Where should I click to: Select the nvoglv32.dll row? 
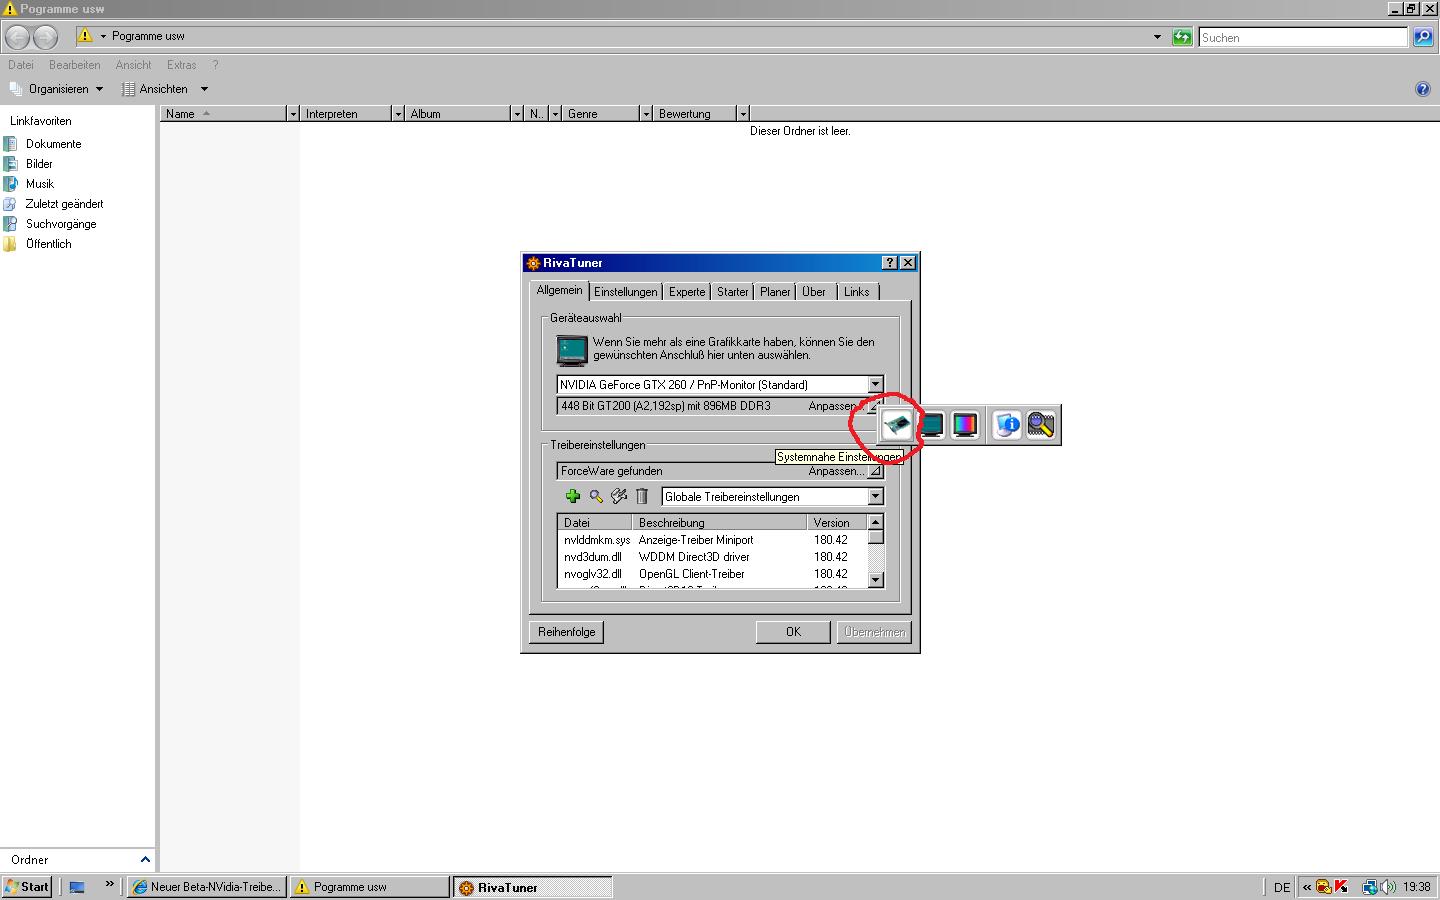click(712, 574)
